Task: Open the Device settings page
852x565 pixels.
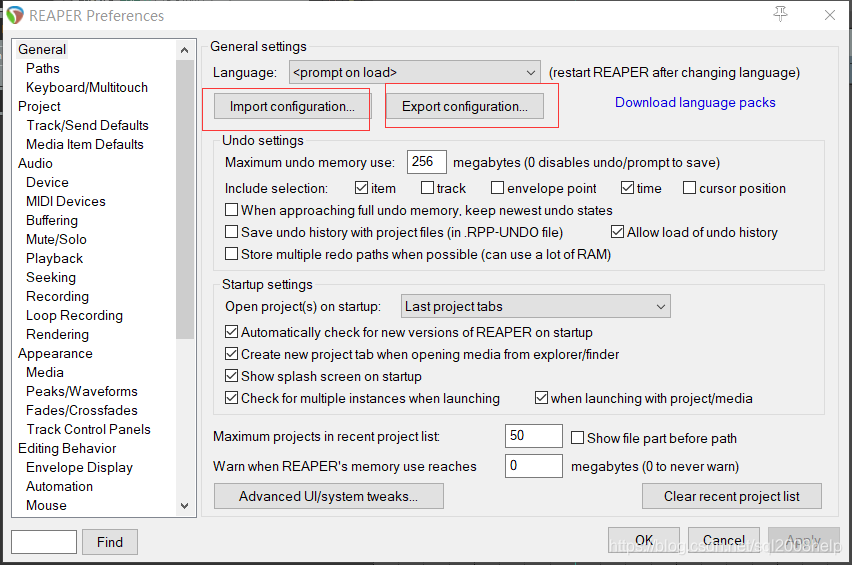Action: (x=47, y=183)
